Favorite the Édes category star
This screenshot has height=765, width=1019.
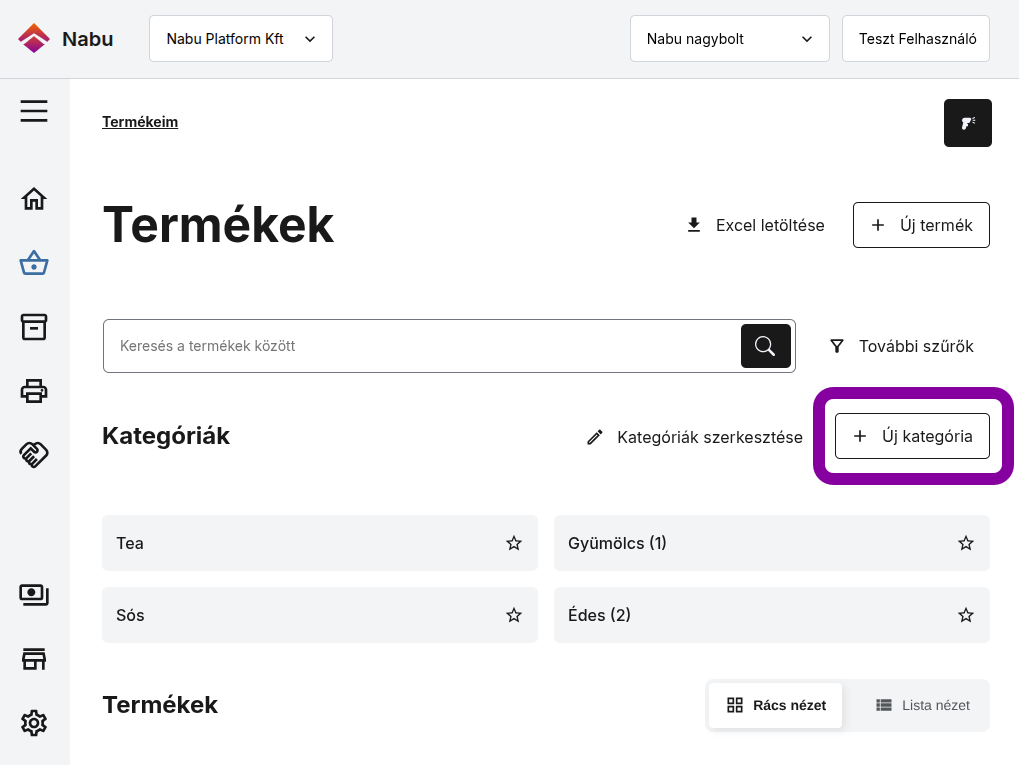coord(966,615)
